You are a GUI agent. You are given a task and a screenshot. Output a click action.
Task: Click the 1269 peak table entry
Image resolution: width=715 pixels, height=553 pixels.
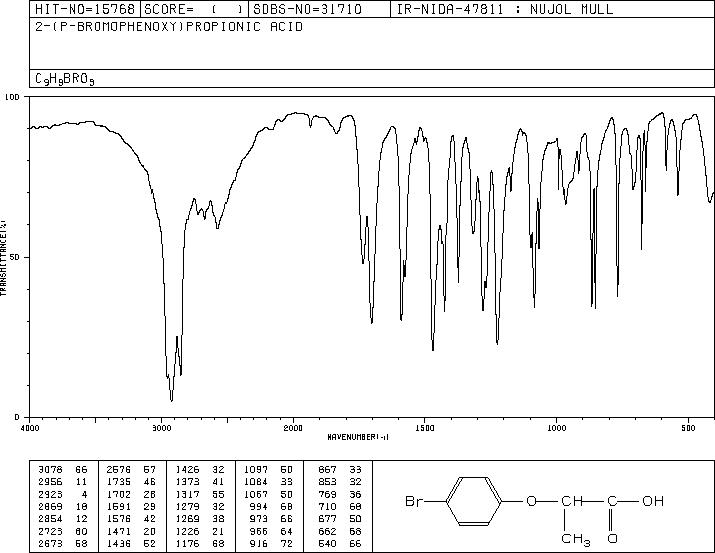(187, 519)
